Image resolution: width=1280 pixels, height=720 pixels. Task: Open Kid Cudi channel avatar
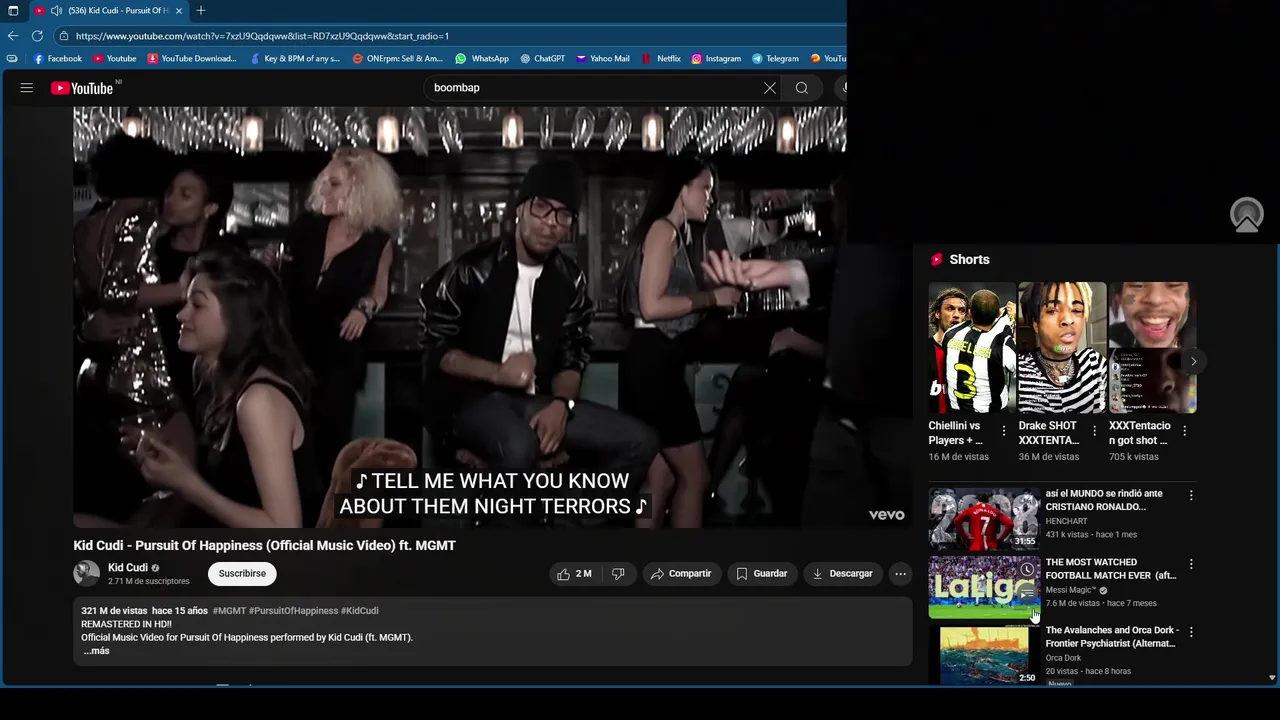87,573
